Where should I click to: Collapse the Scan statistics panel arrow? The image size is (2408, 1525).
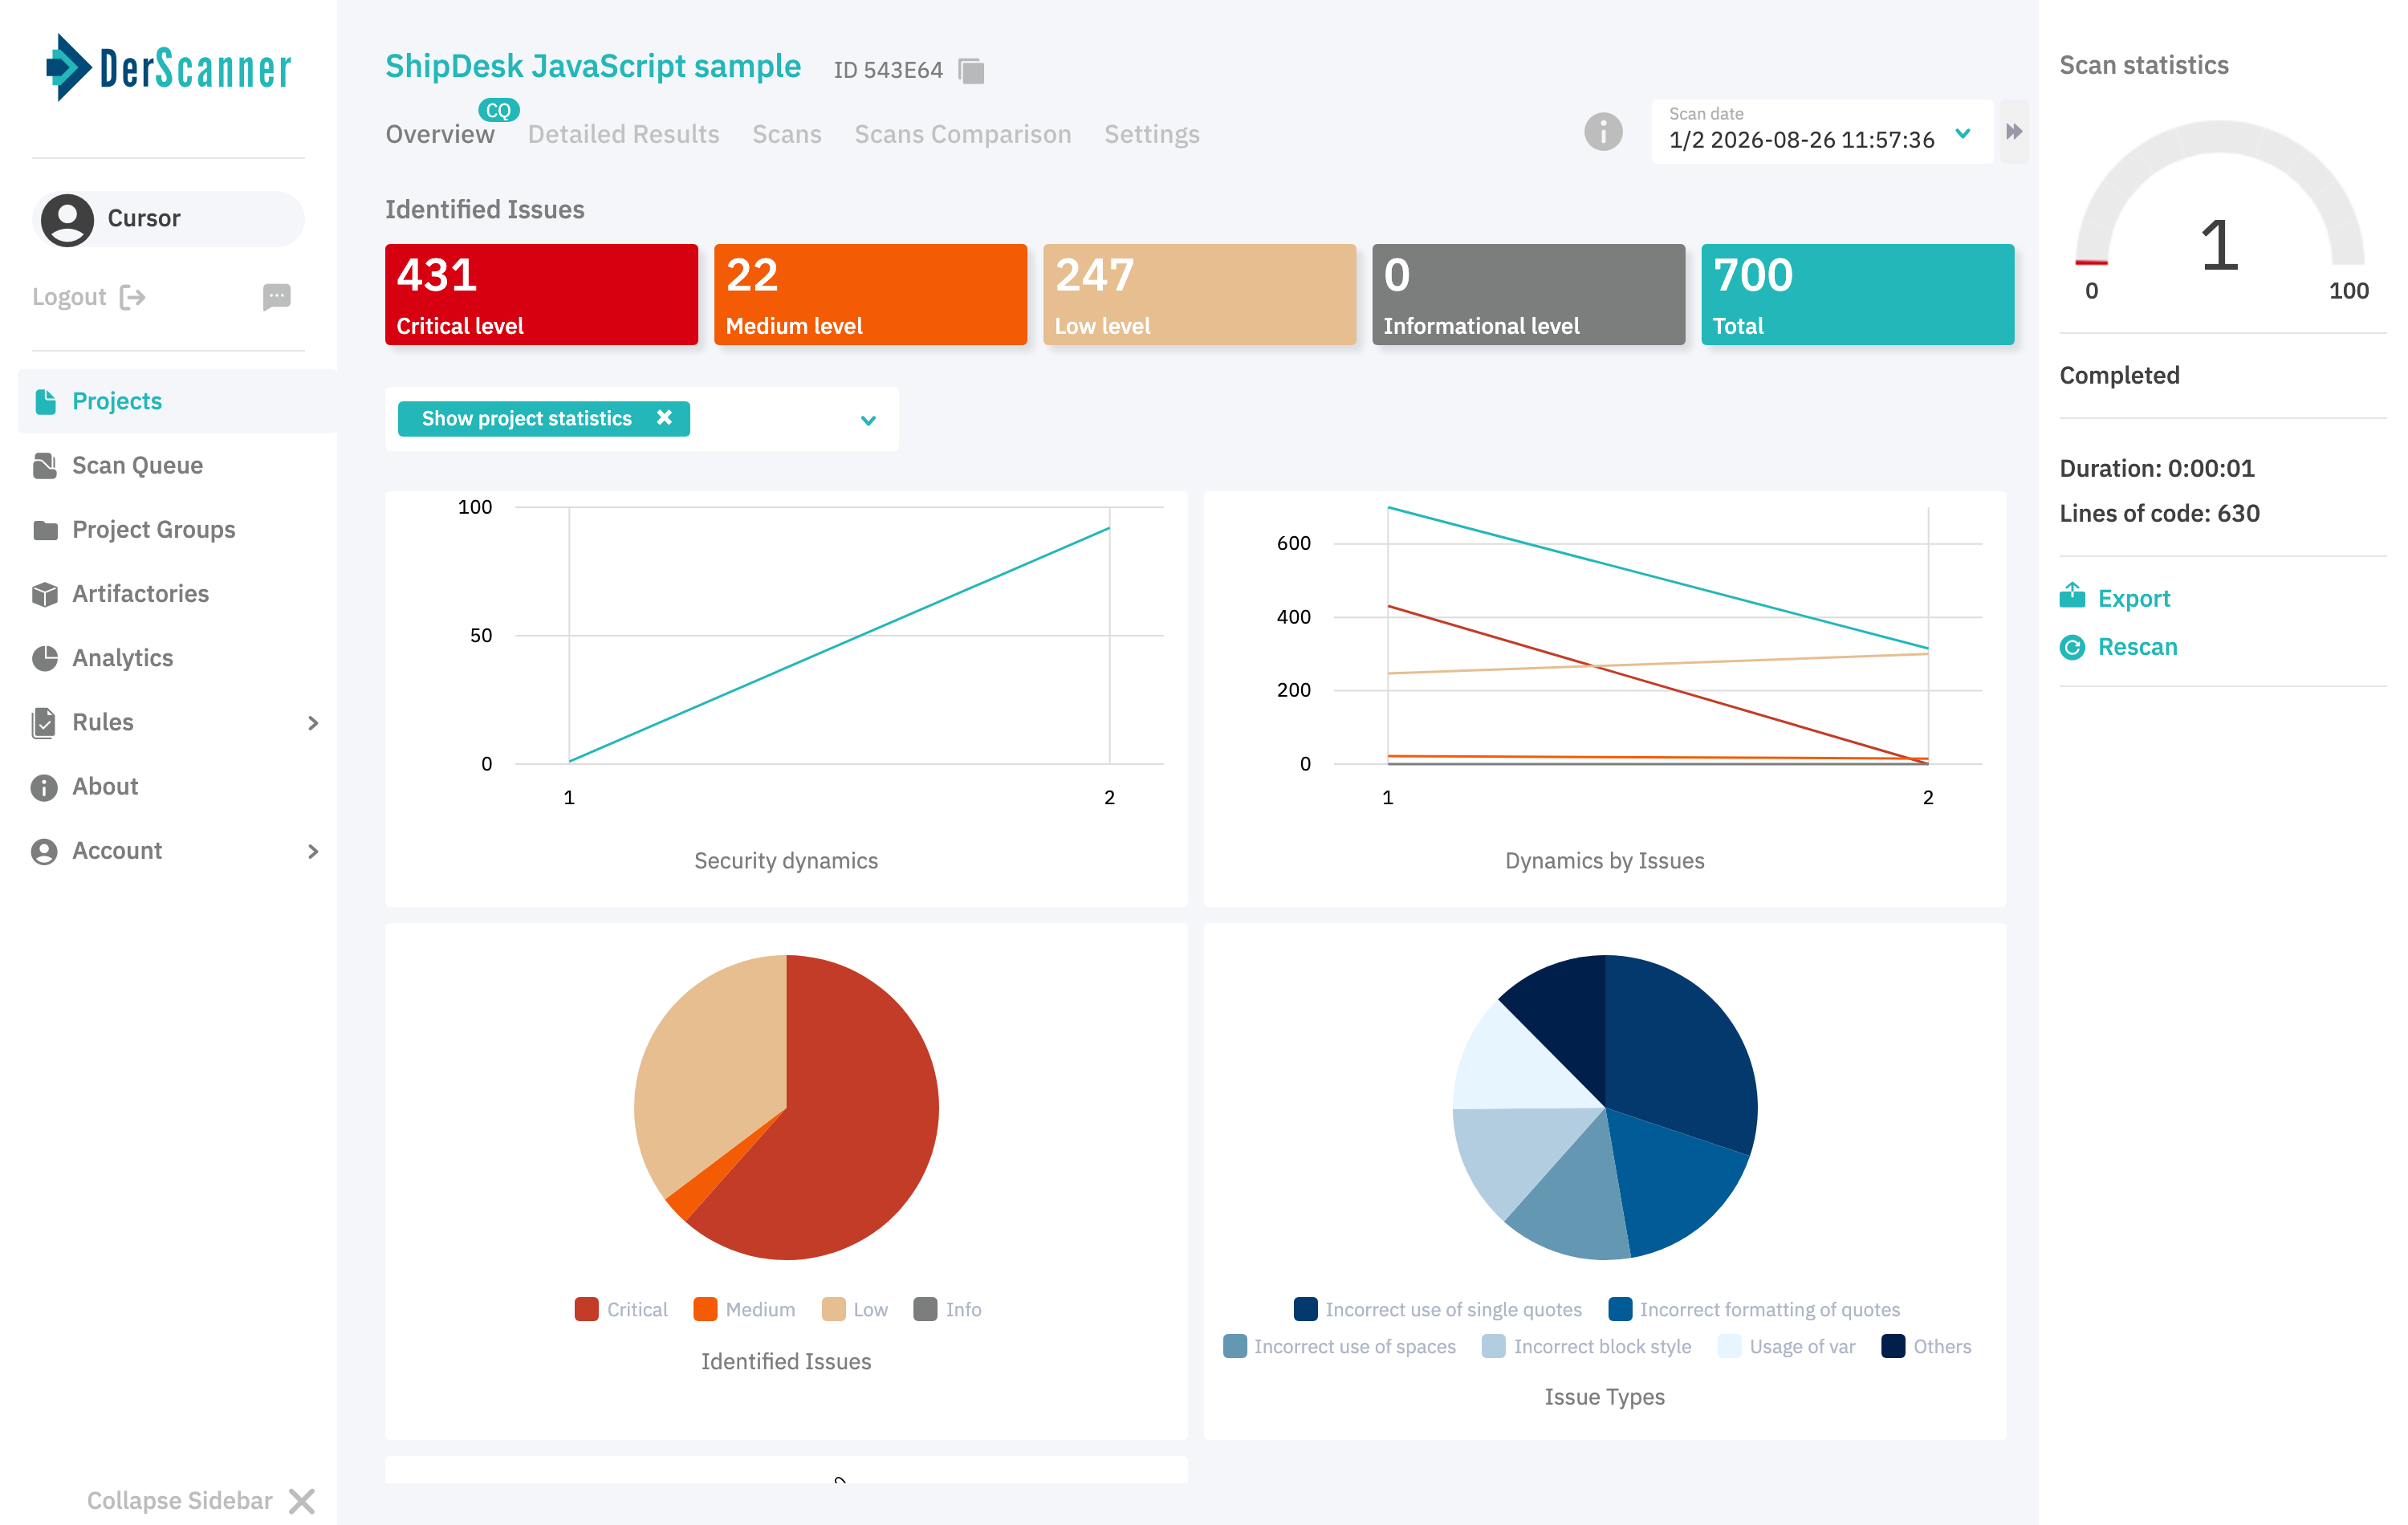click(x=2014, y=131)
